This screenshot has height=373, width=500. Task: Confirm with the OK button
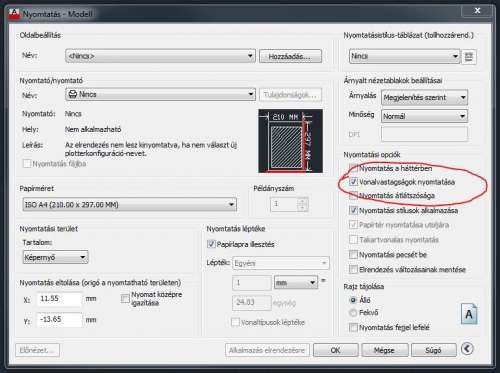point(336,350)
